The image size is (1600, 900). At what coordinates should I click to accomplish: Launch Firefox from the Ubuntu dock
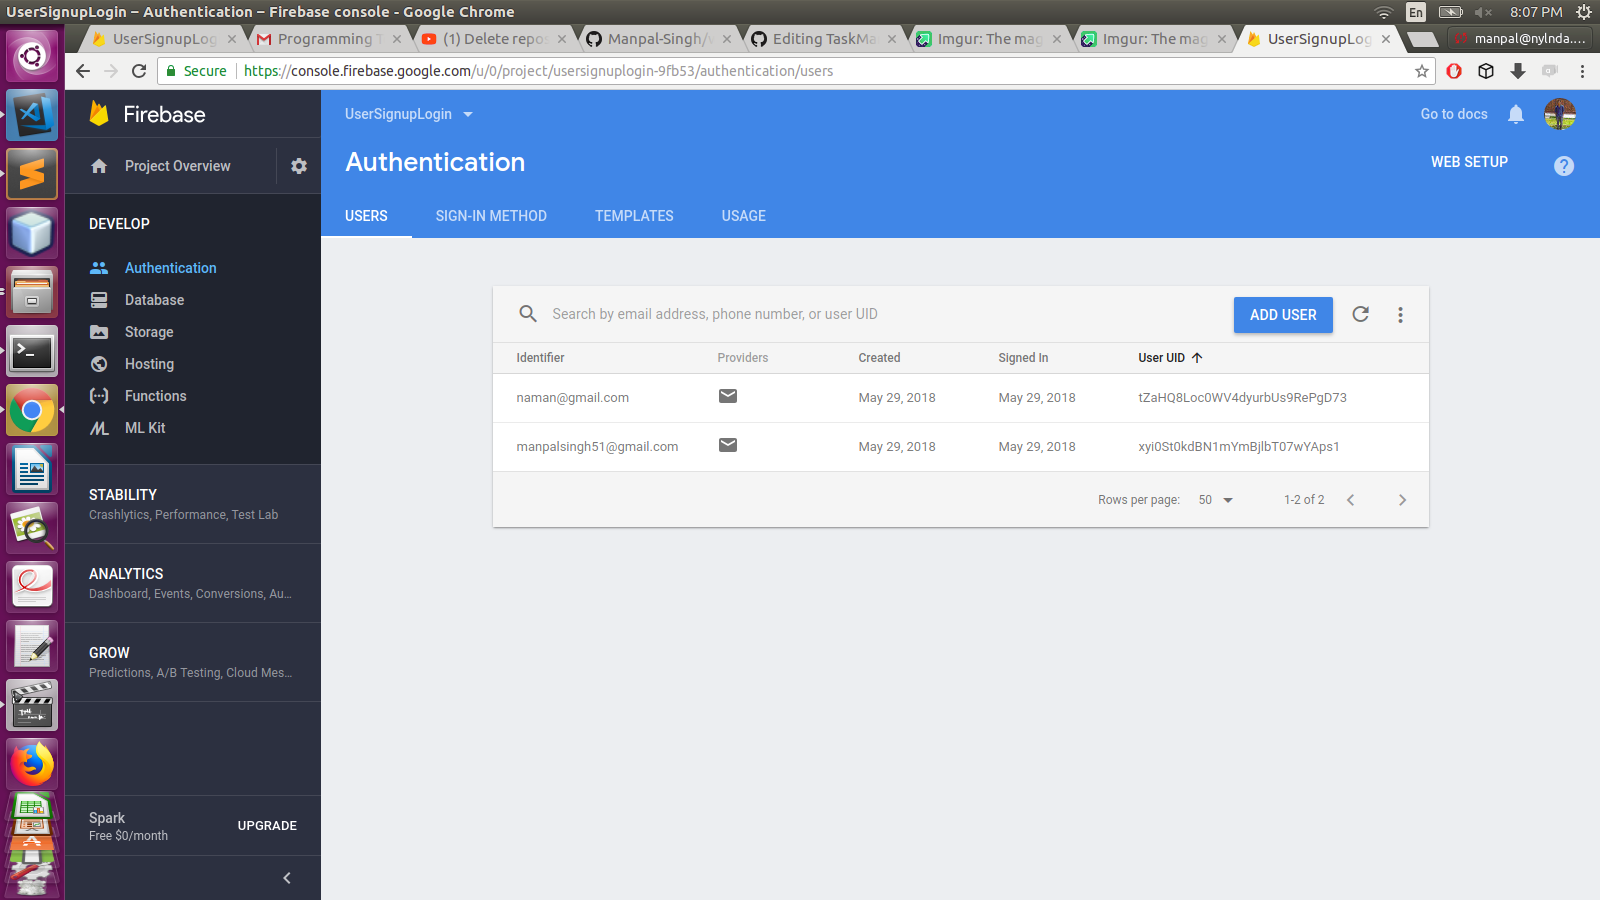32,765
